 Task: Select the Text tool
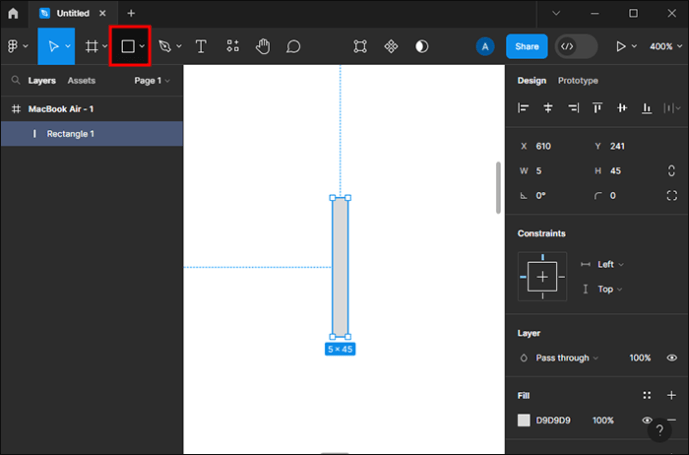click(201, 46)
